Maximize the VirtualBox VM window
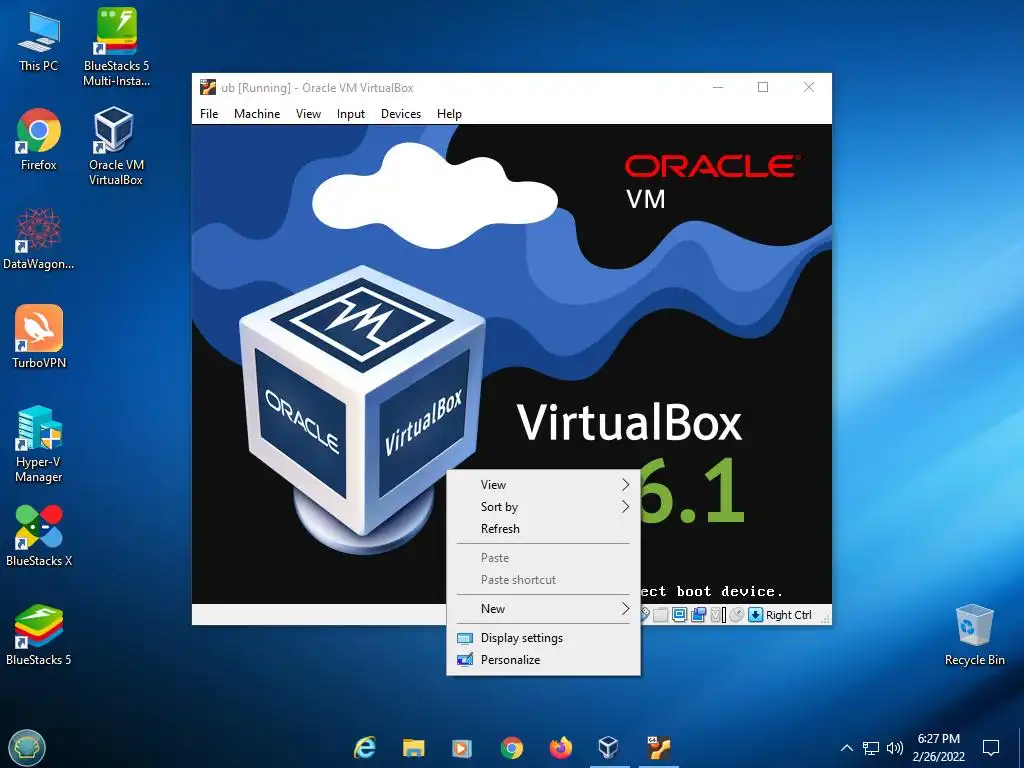Image resolution: width=1024 pixels, height=768 pixels. (763, 88)
